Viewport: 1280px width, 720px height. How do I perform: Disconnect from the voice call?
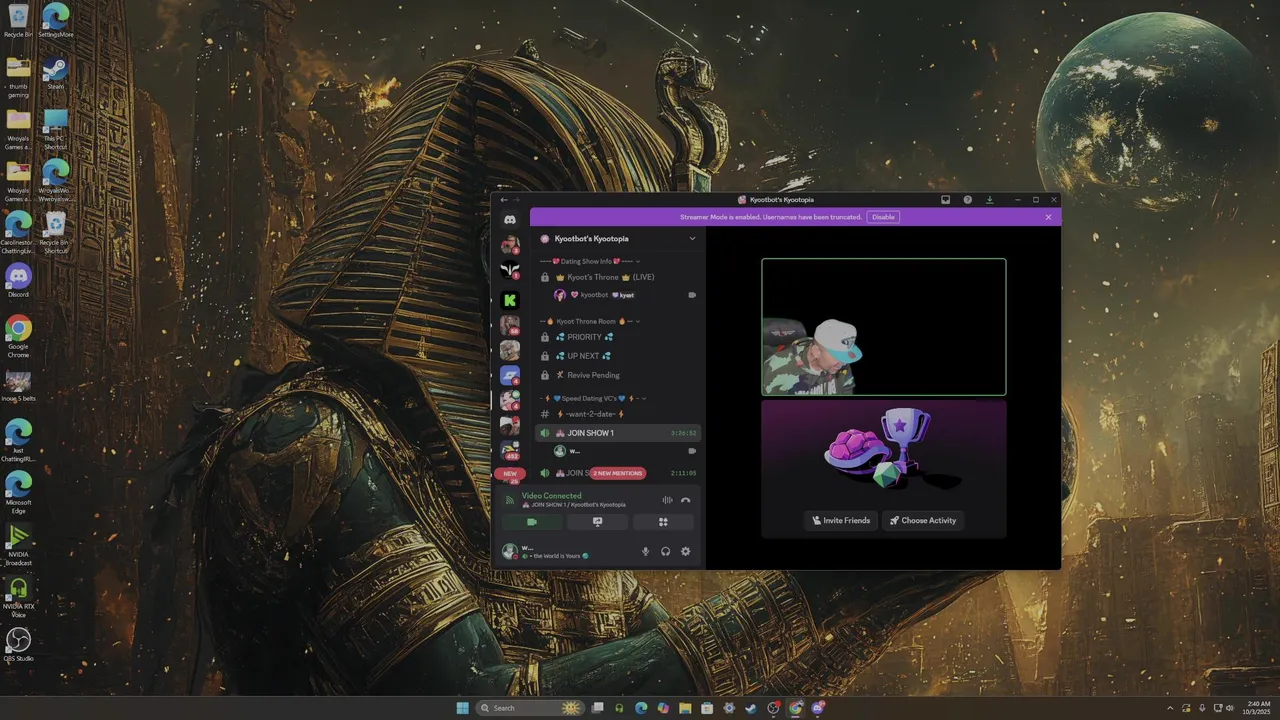tap(686, 500)
